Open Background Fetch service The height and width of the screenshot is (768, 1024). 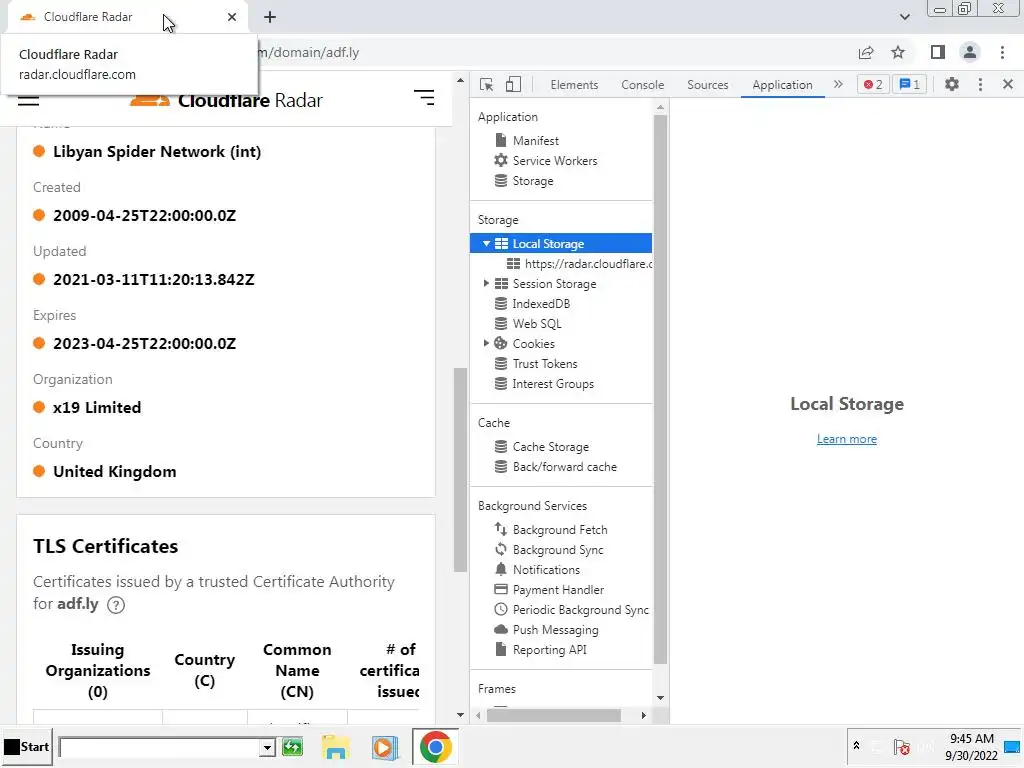click(560, 530)
